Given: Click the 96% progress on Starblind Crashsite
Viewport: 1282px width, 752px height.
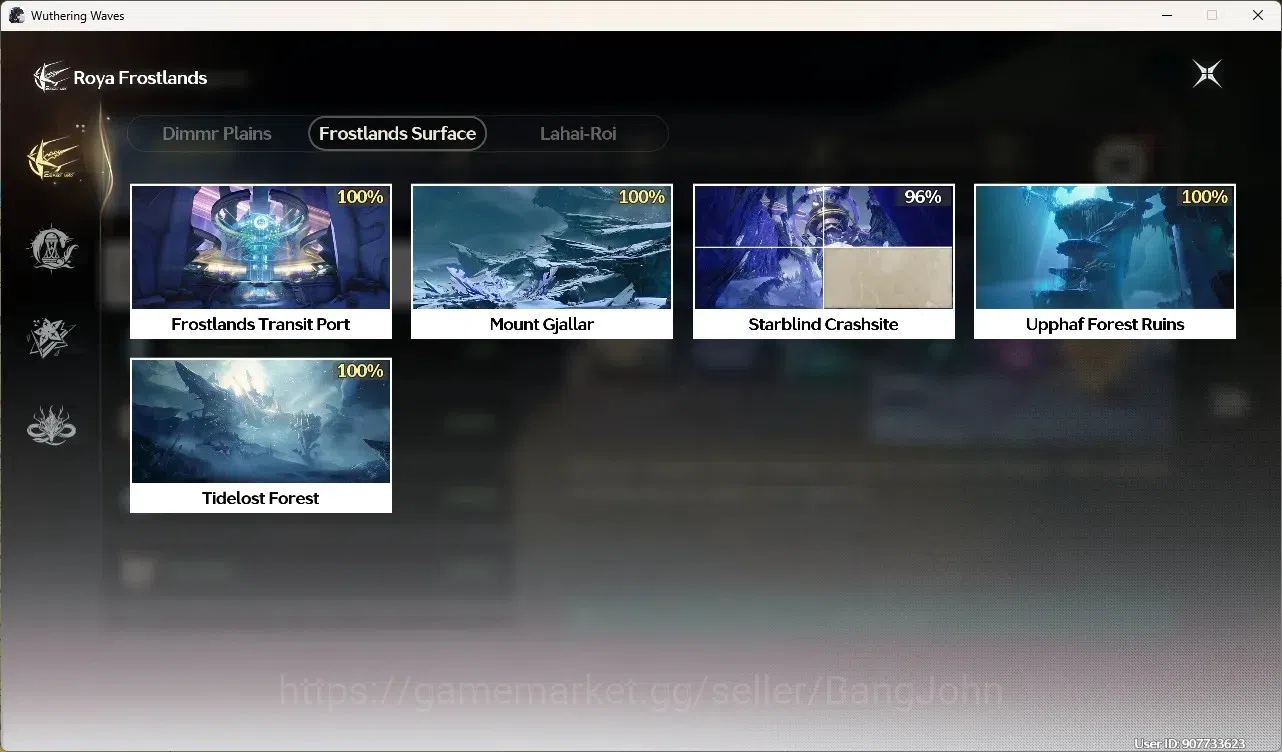Looking at the screenshot, I should (923, 197).
